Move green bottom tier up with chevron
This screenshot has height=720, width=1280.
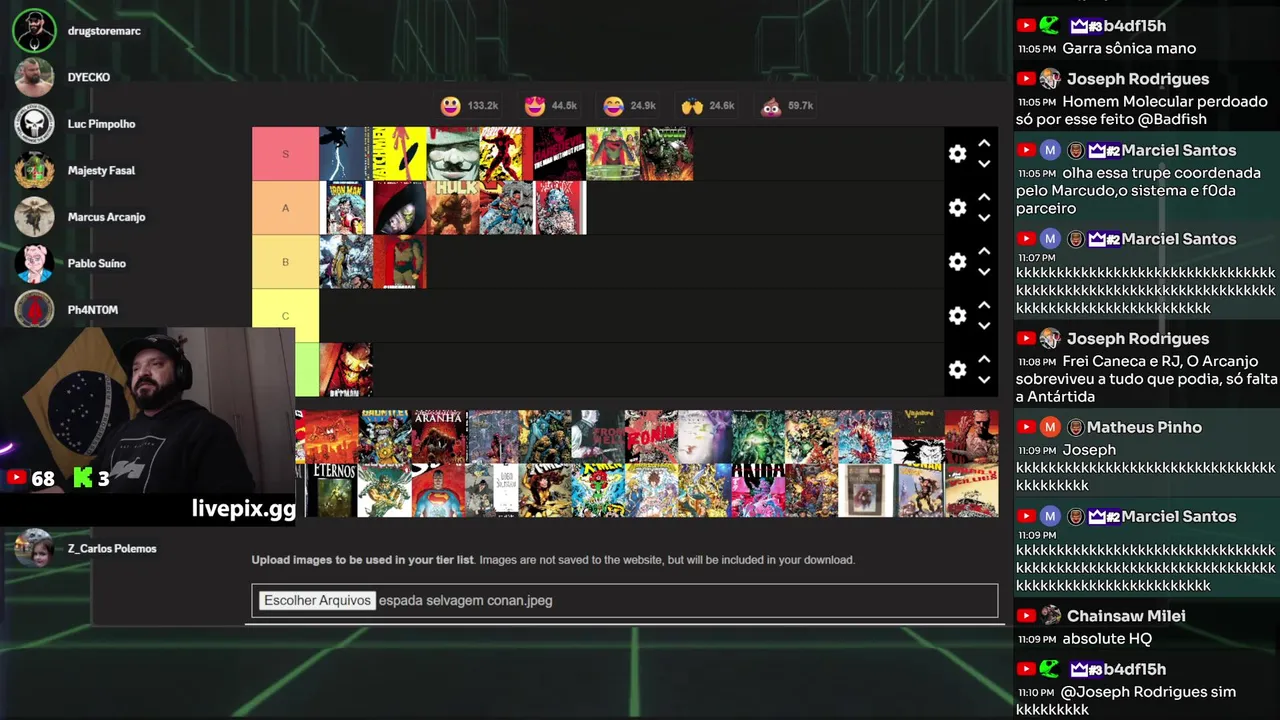tap(984, 359)
